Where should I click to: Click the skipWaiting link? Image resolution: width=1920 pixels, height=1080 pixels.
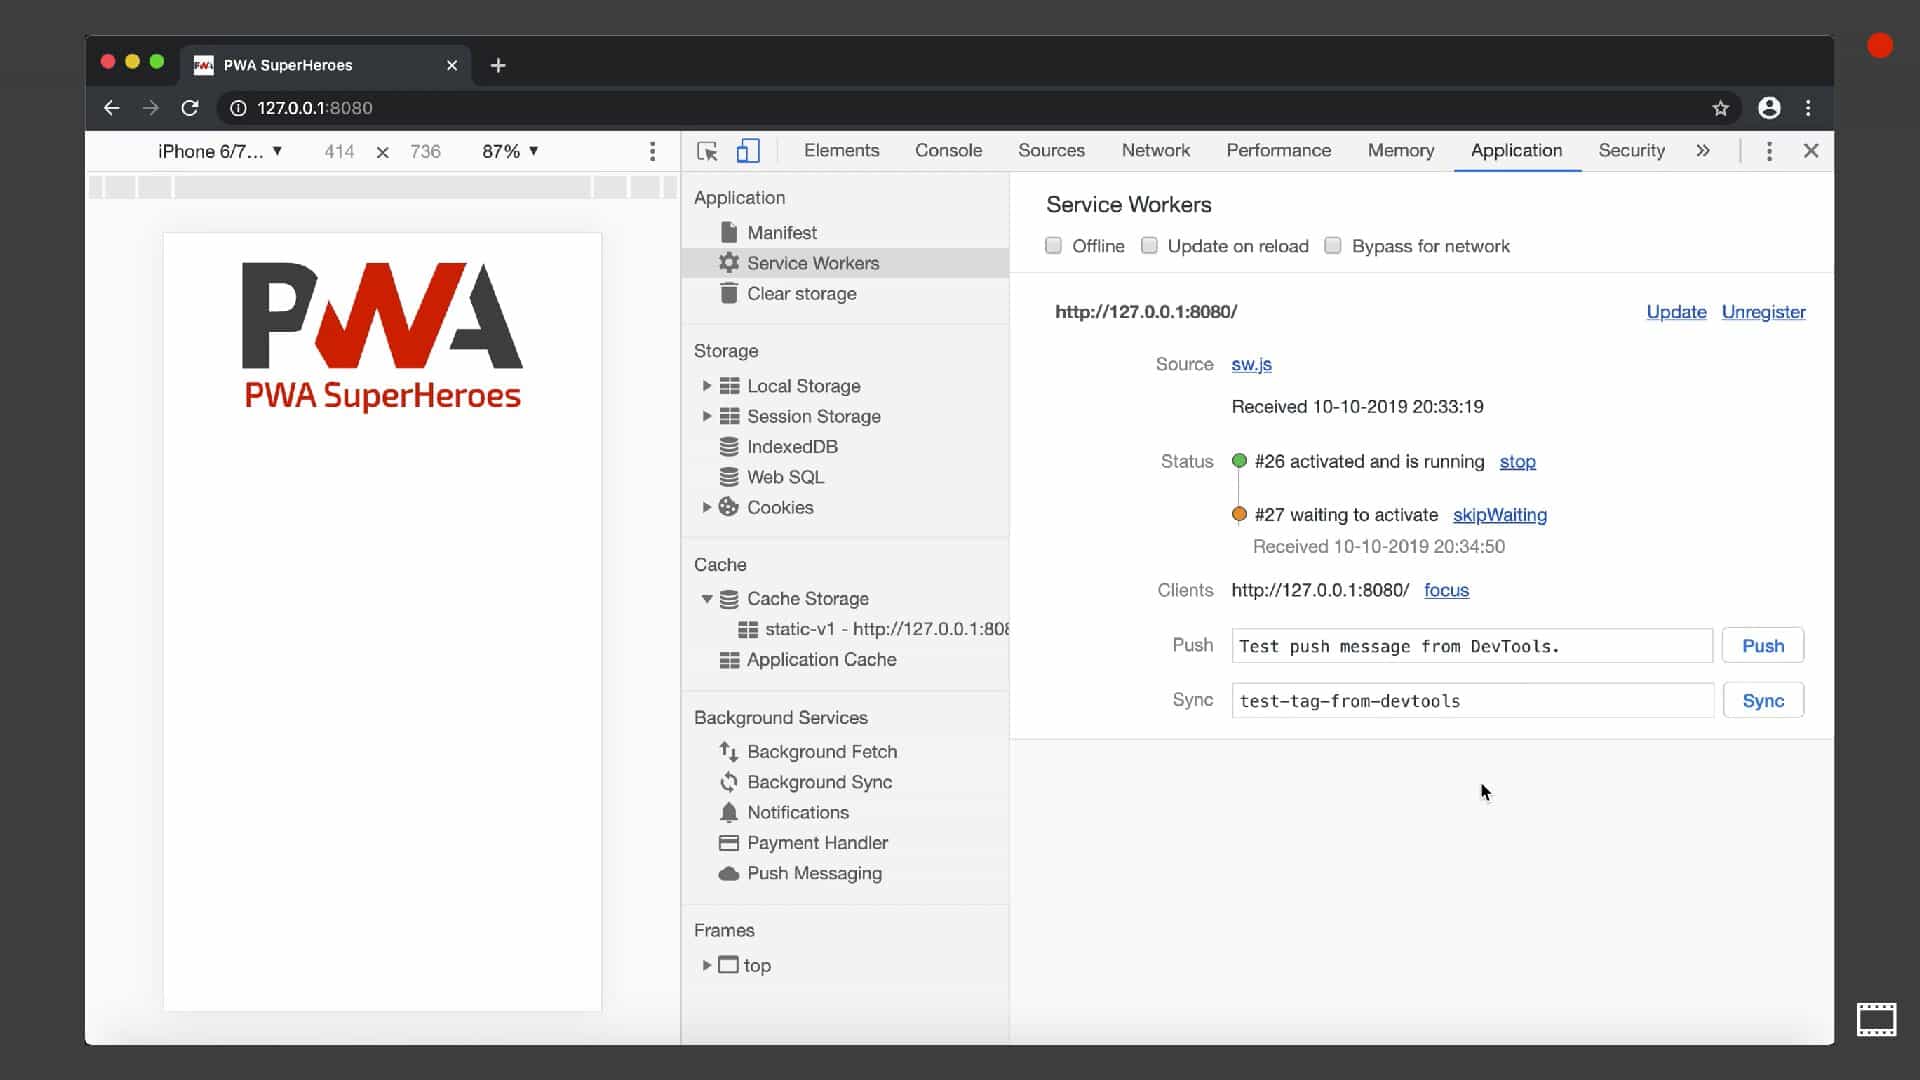1499,515
